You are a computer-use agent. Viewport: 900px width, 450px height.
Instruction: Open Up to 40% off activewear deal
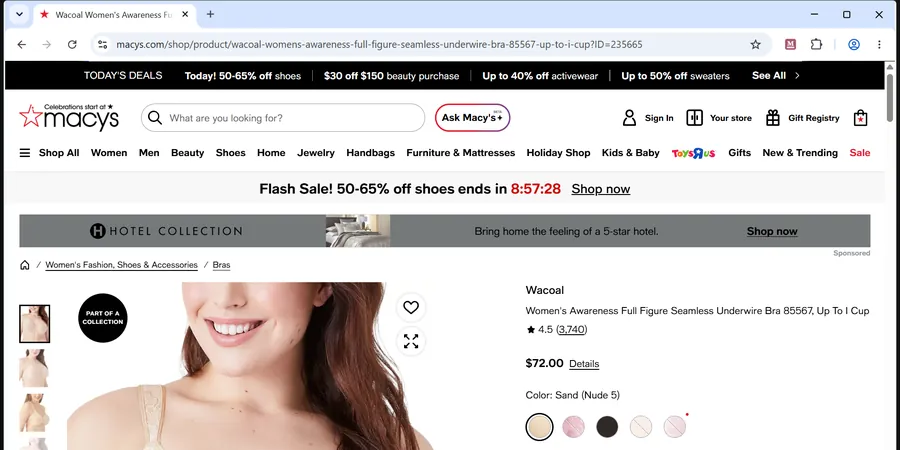[540, 76]
